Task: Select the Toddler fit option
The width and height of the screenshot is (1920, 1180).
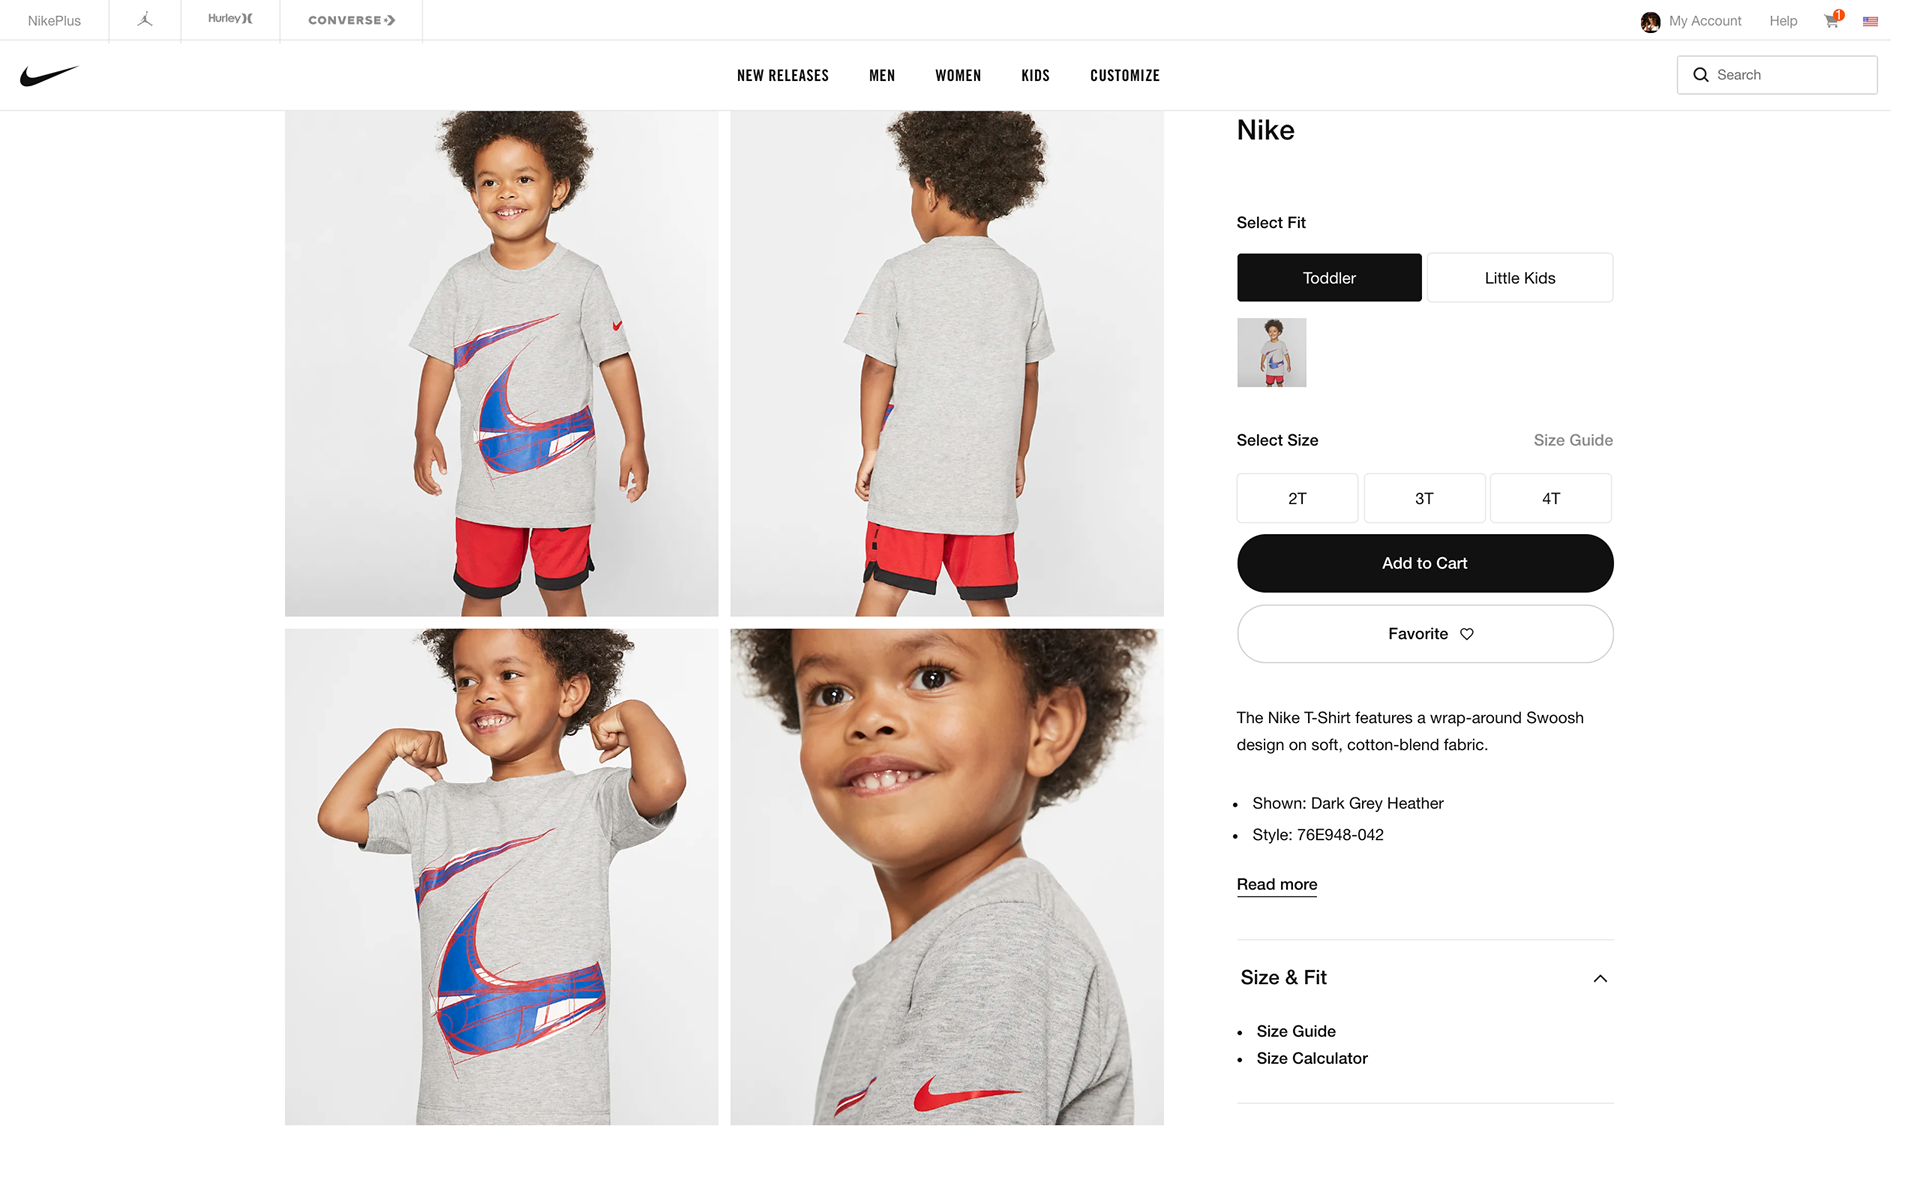Action: tap(1329, 278)
